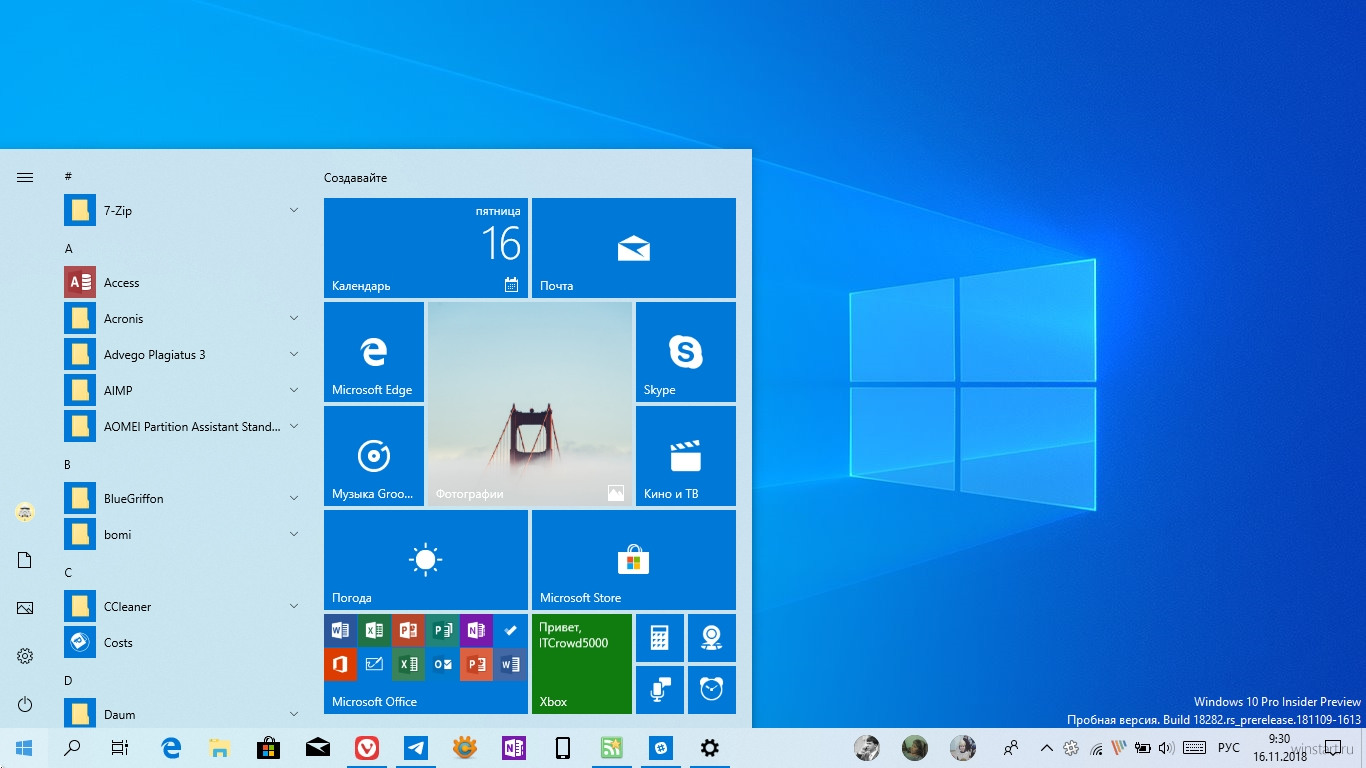
Task: Open Task View on the taskbar
Action: [120, 748]
